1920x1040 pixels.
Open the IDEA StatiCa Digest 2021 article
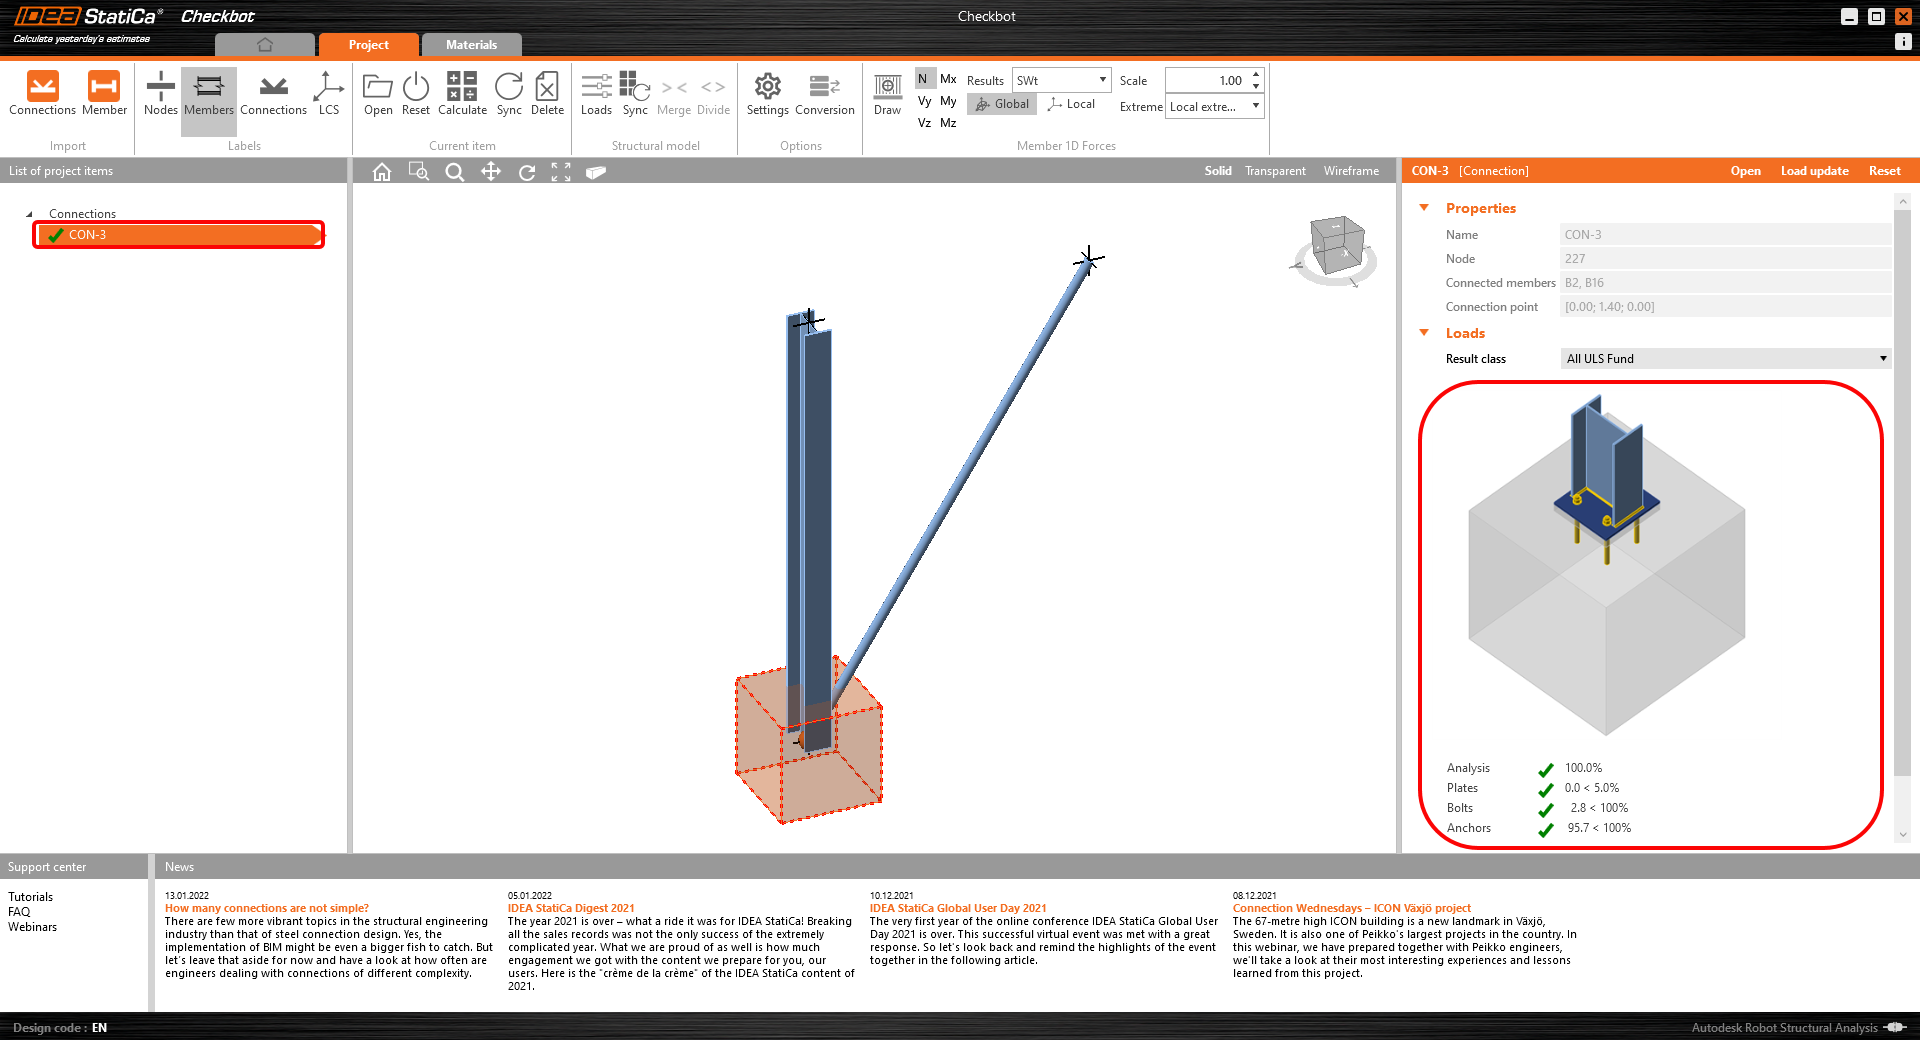[571, 908]
